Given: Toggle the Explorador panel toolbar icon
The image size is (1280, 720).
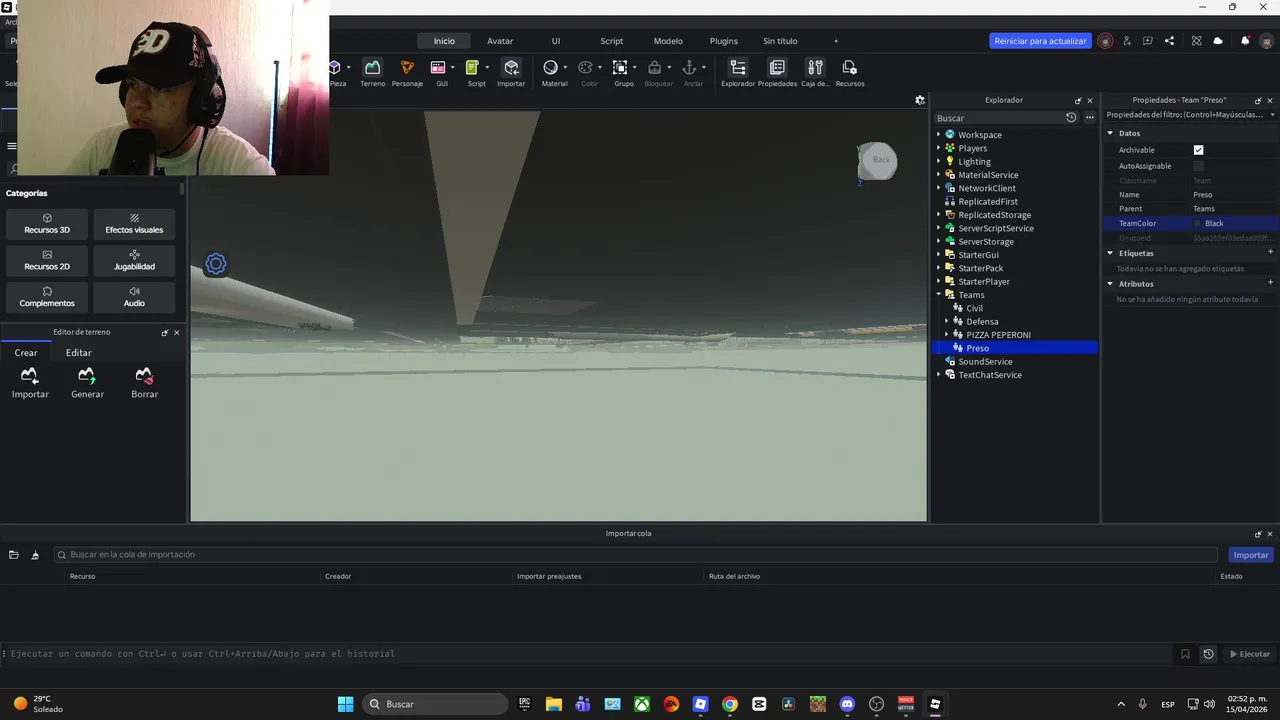Looking at the screenshot, I should (x=738, y=68).
